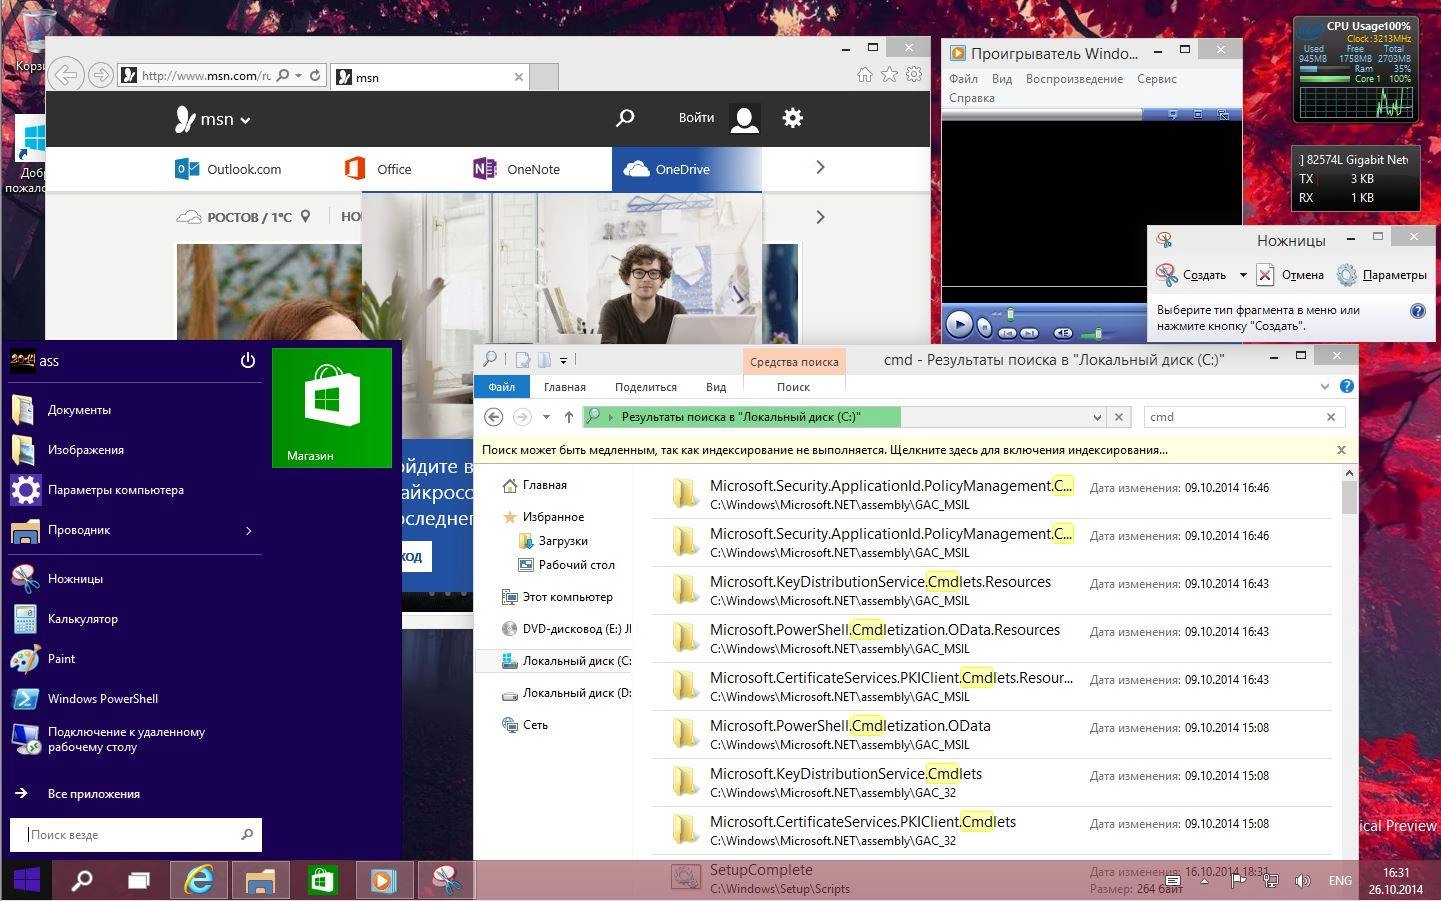The image size is (1441, 901).
Task: Click the Properties icon in Explorer quick access toolbar
Action: point(522,360)
